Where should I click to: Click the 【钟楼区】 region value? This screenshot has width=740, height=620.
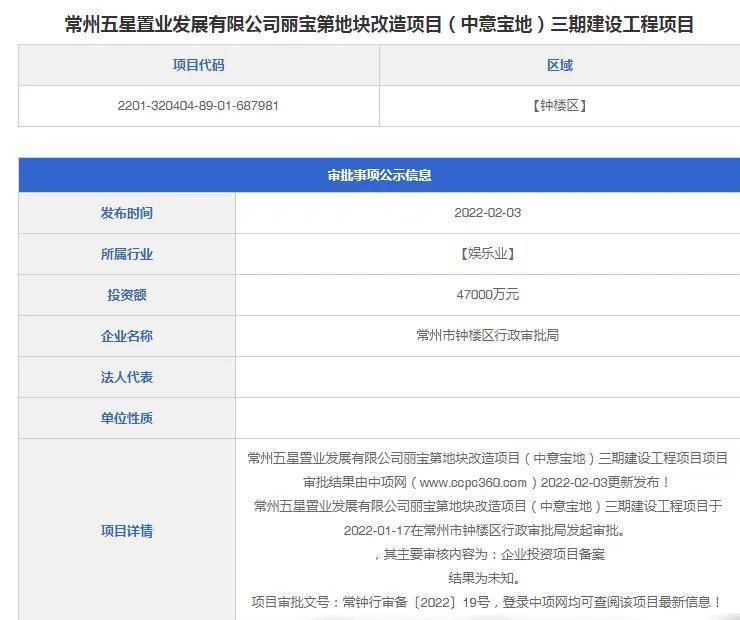[559, 105]
